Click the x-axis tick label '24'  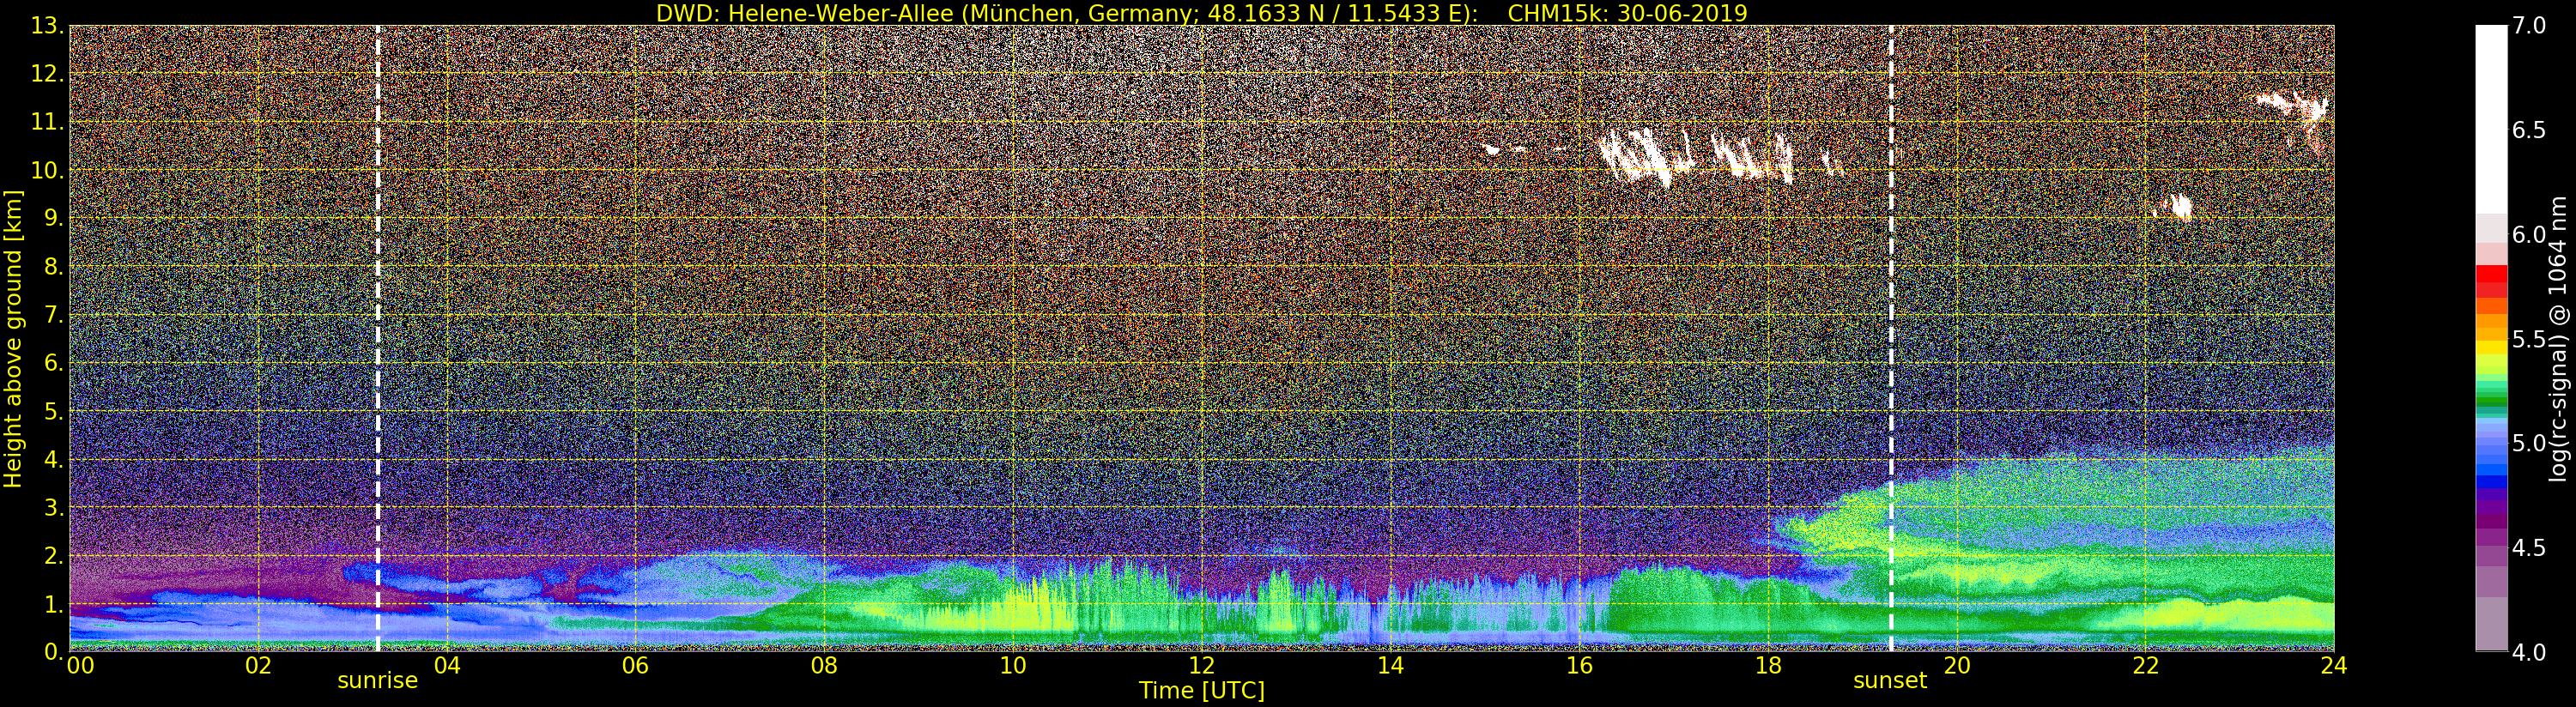(2334, 665)
